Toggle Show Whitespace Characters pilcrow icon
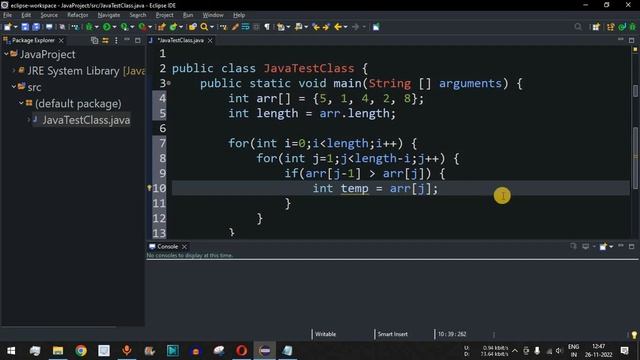 (x=267, y=27)
